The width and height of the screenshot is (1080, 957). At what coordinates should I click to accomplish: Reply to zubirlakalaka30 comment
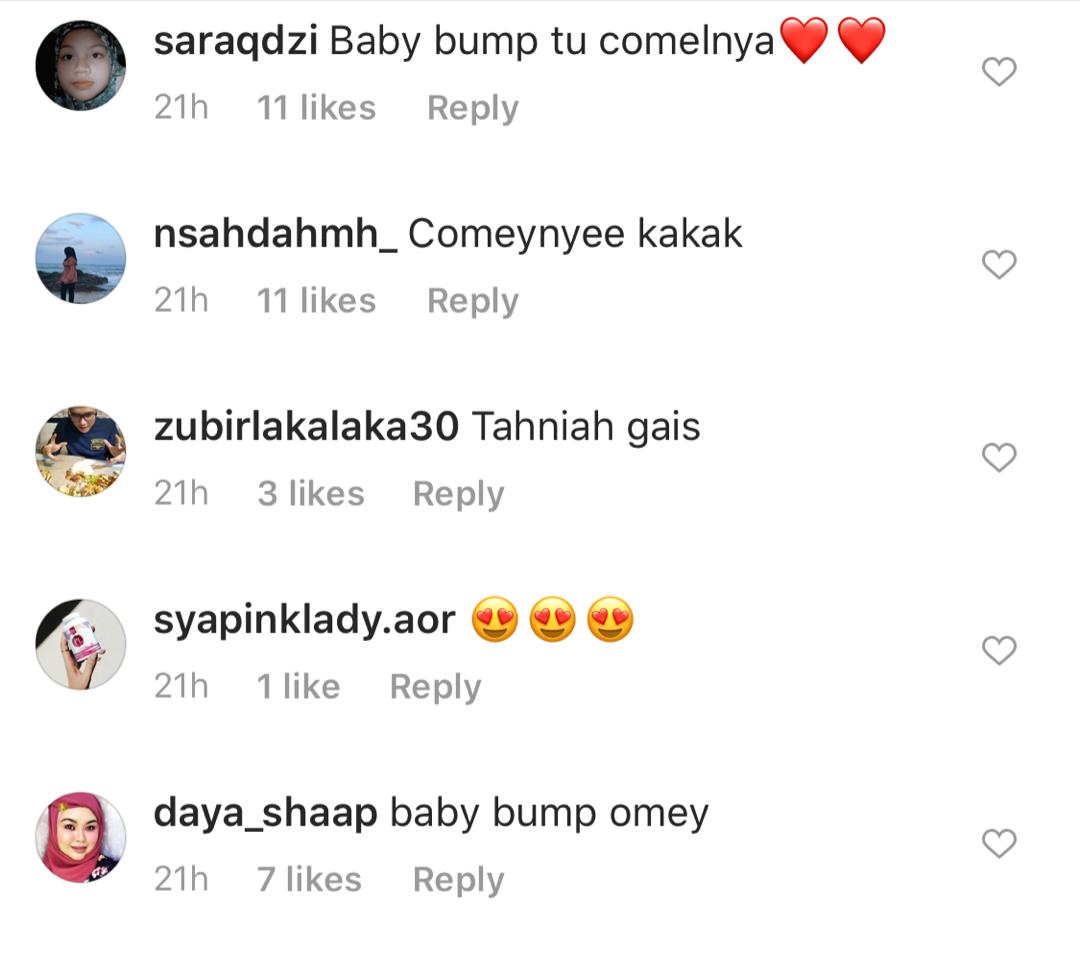pyautogui.click(x=459, y=494)
